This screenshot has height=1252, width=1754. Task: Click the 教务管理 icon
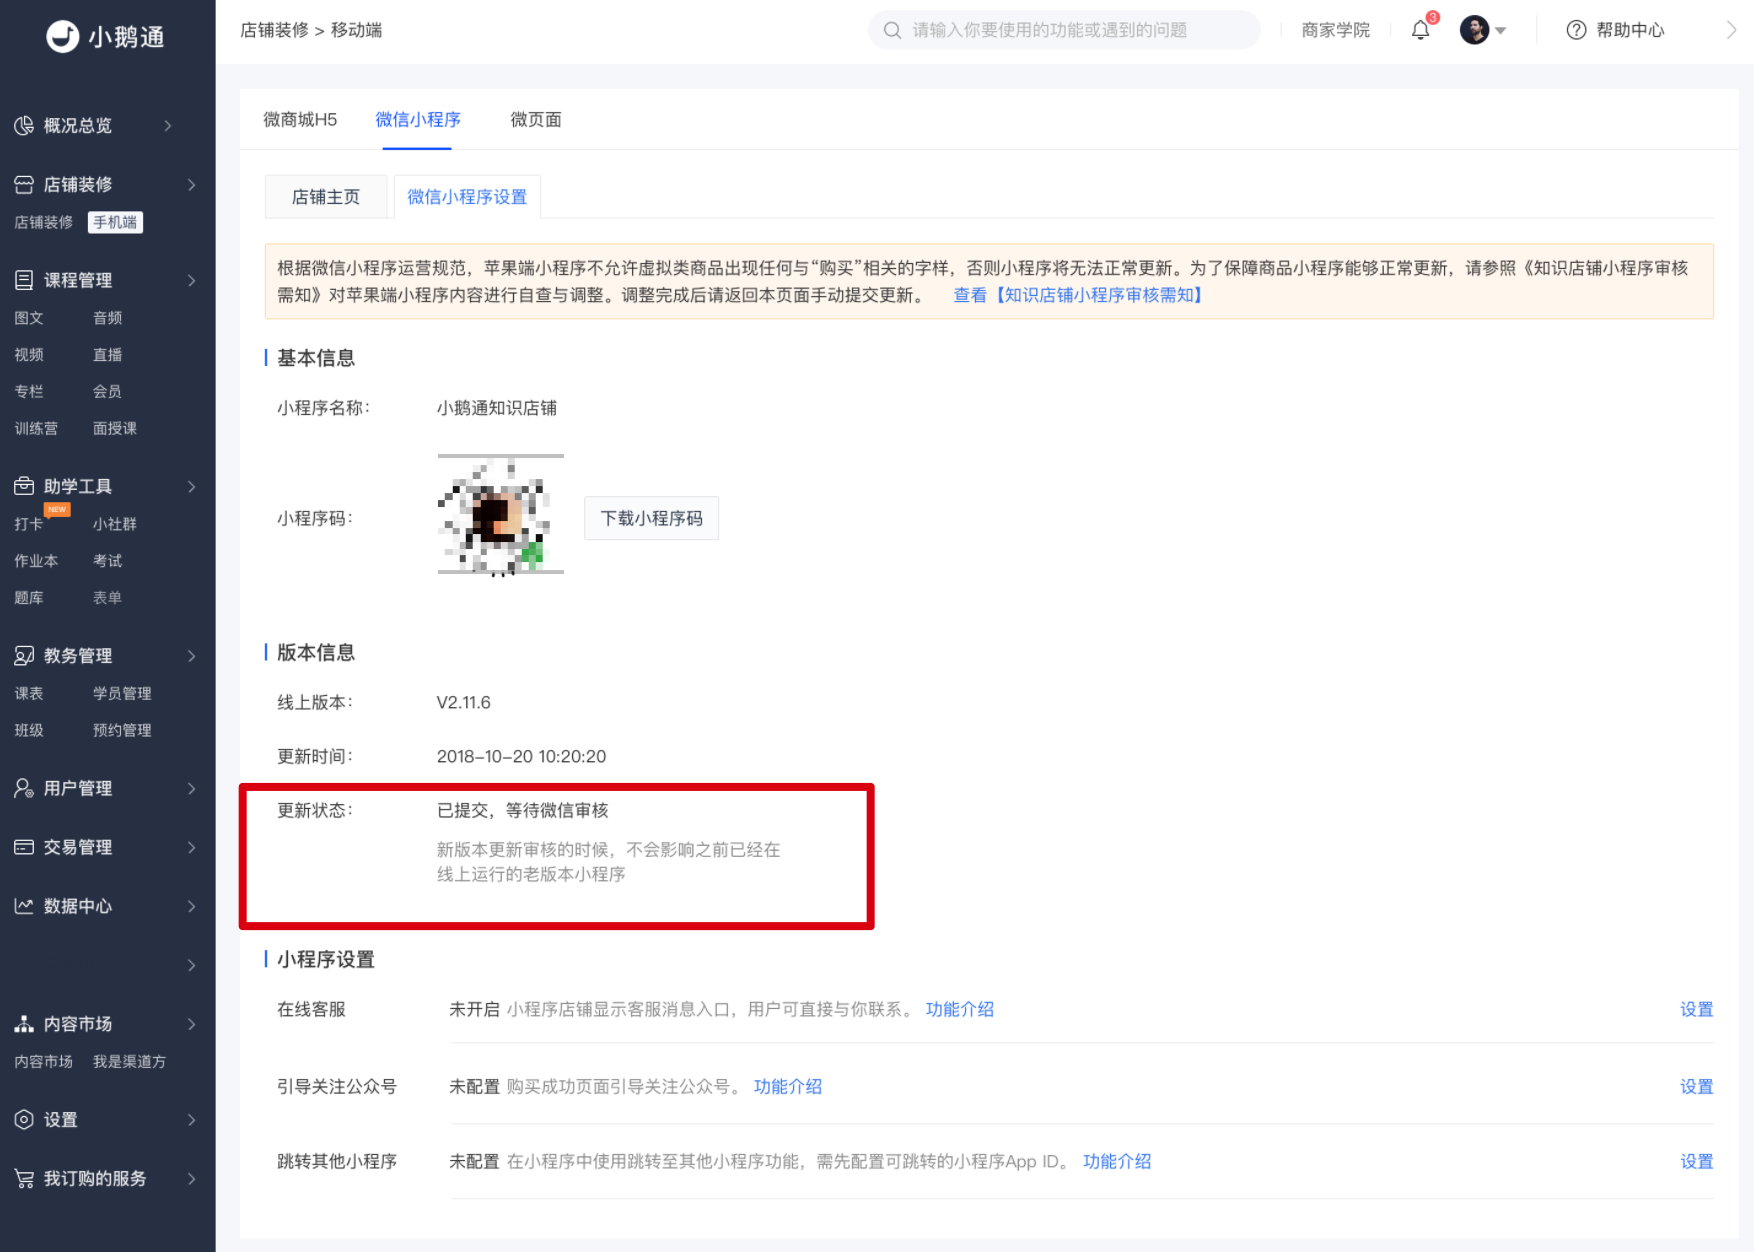click(24, 655)
